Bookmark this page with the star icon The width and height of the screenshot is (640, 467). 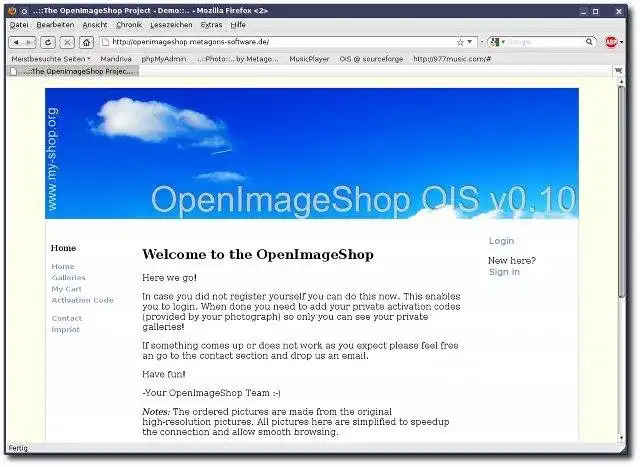pyautogui.click(x=460, y=42)
